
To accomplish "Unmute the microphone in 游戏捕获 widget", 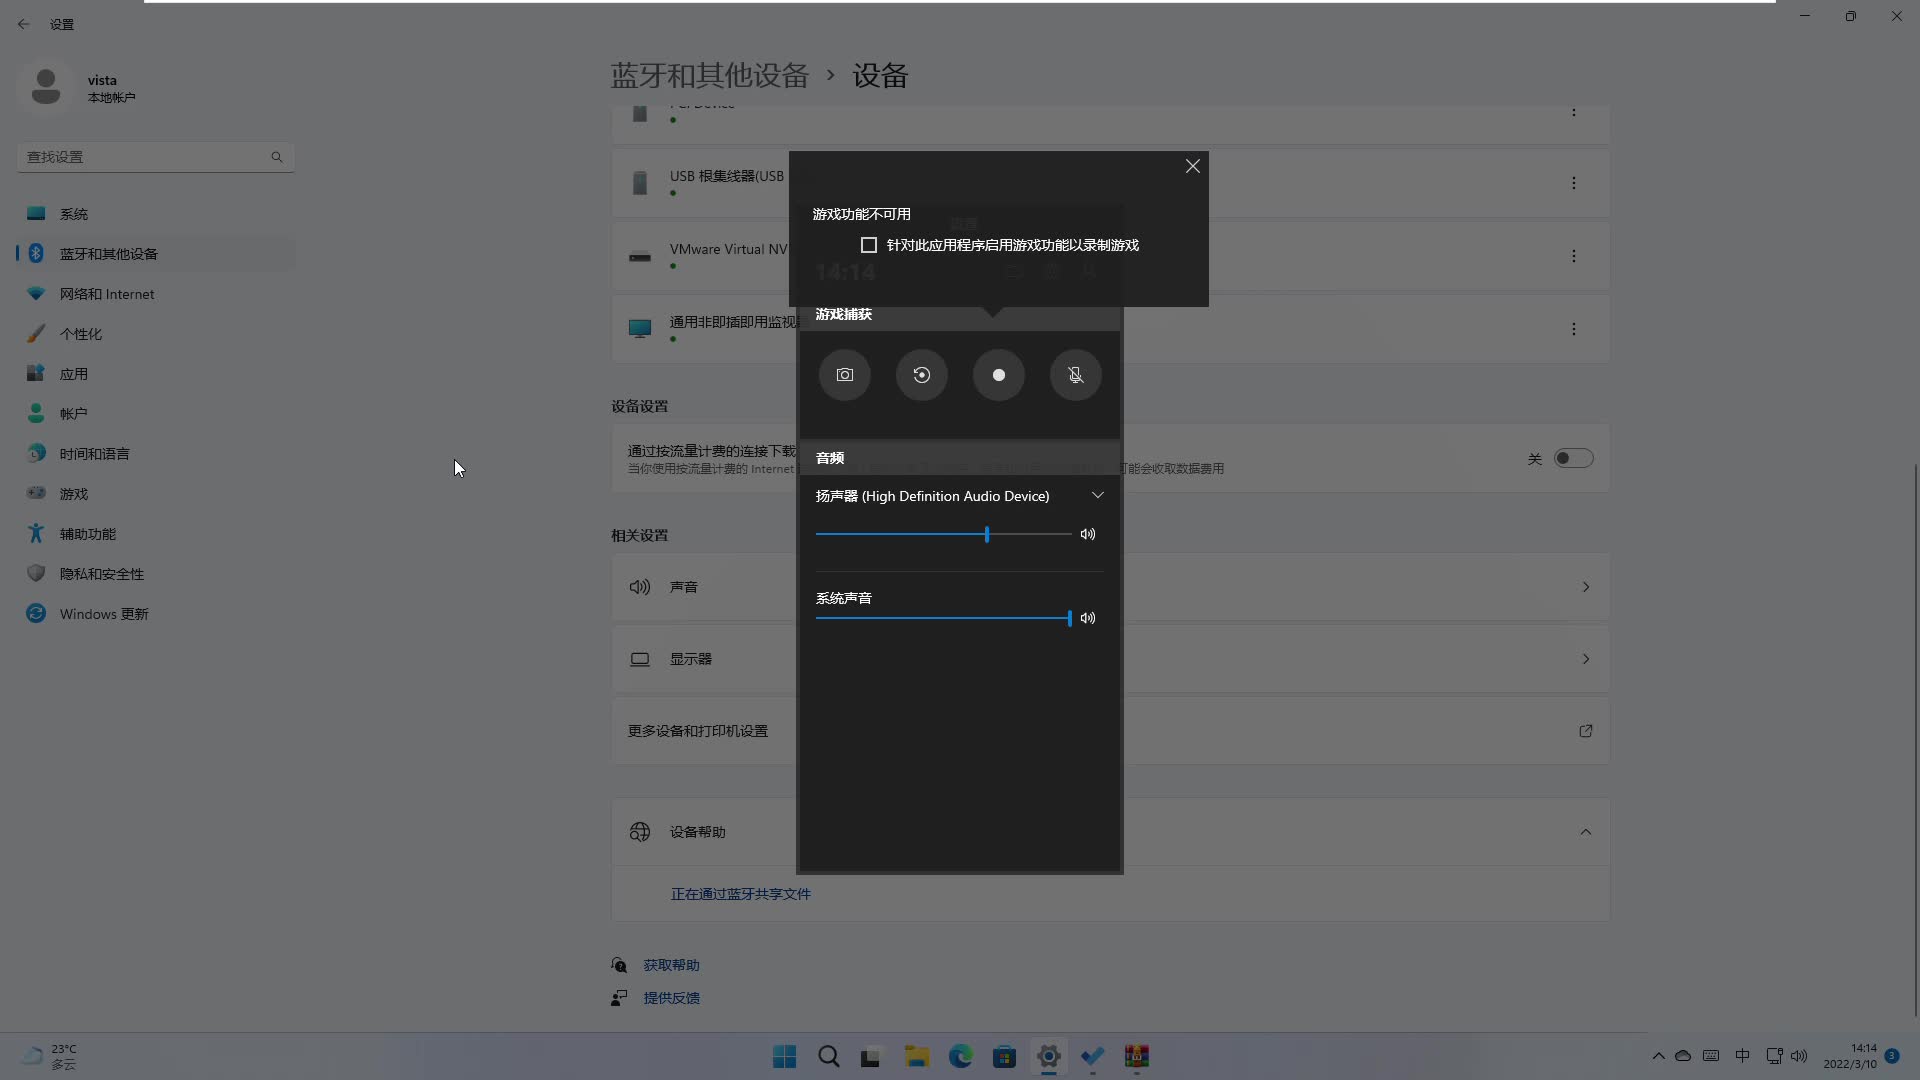I will pyautogui.click(x=1075, y=375).
